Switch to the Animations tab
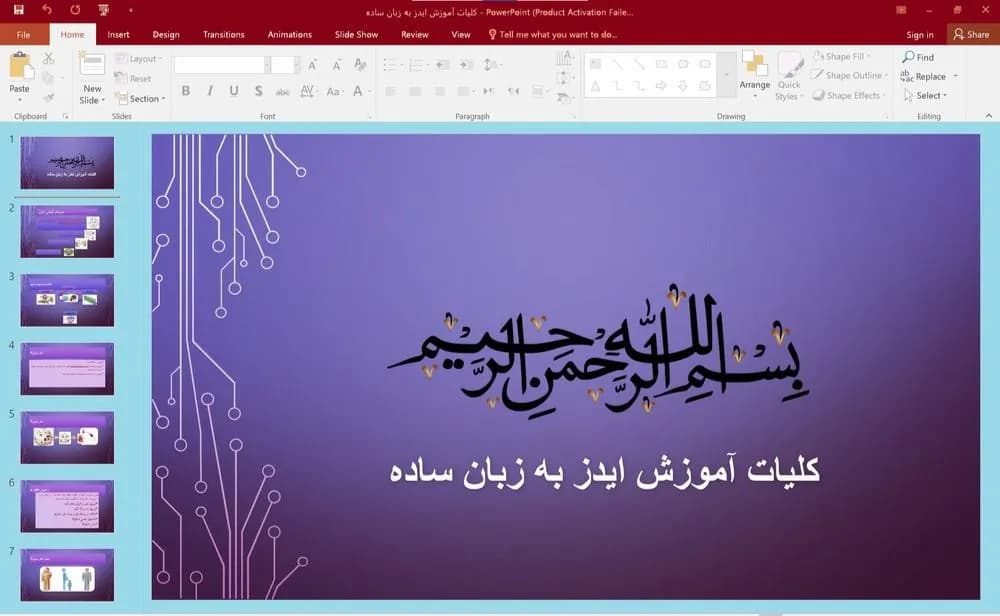 290,34
